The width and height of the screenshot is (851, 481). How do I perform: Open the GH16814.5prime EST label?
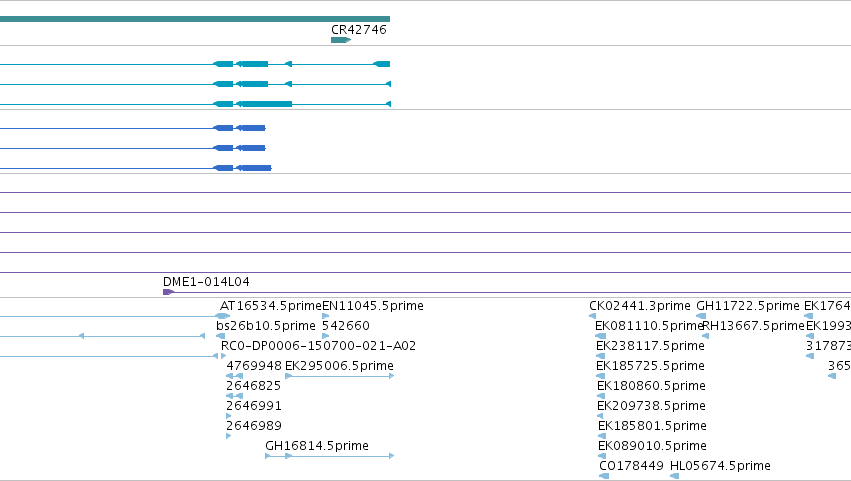(317, 446)
